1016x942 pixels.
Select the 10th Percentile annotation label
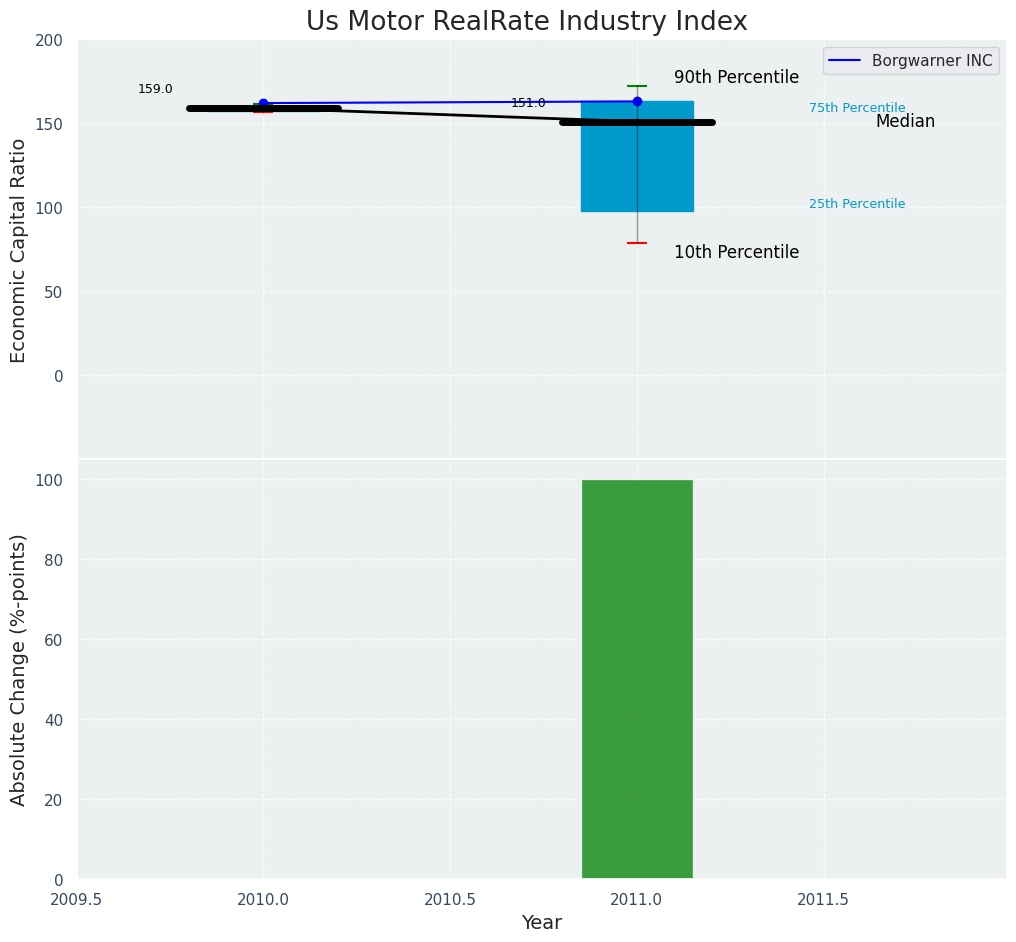[736, 253]
